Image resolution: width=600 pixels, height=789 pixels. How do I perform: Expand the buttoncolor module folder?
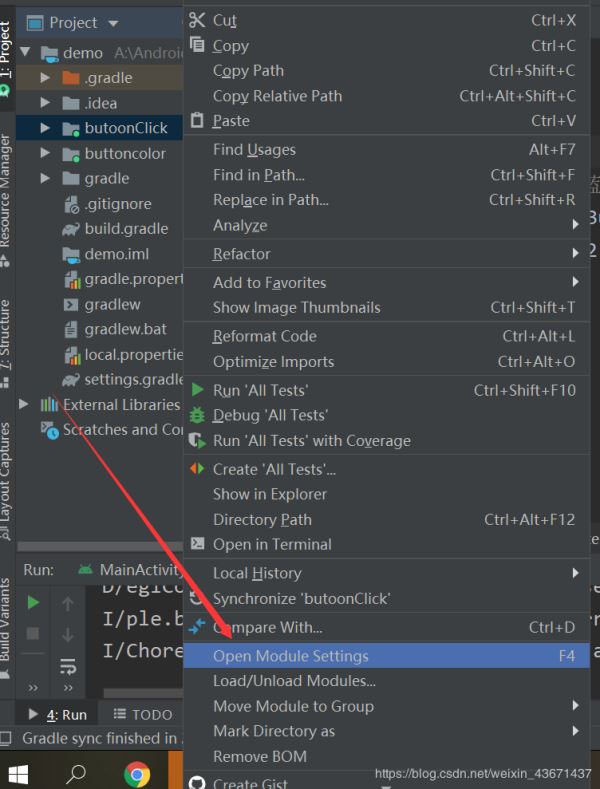point(45,153)
